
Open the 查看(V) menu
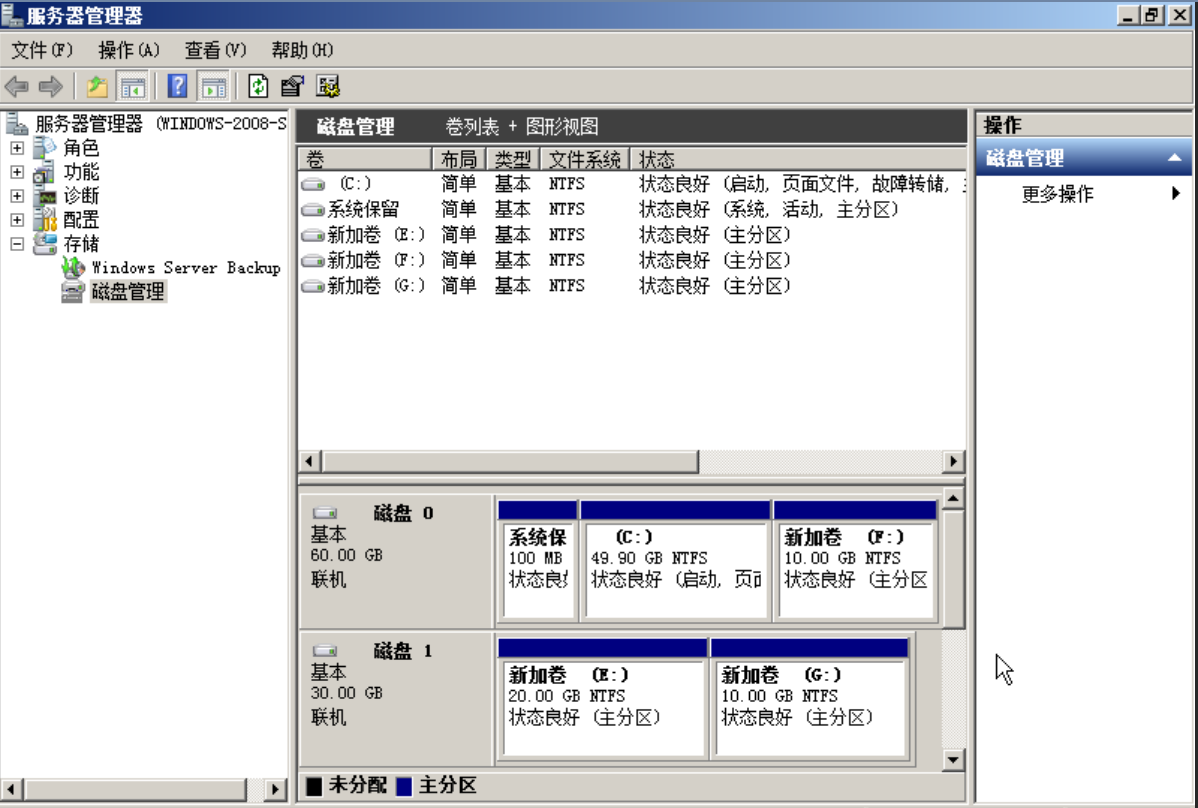tap(215, 50)
